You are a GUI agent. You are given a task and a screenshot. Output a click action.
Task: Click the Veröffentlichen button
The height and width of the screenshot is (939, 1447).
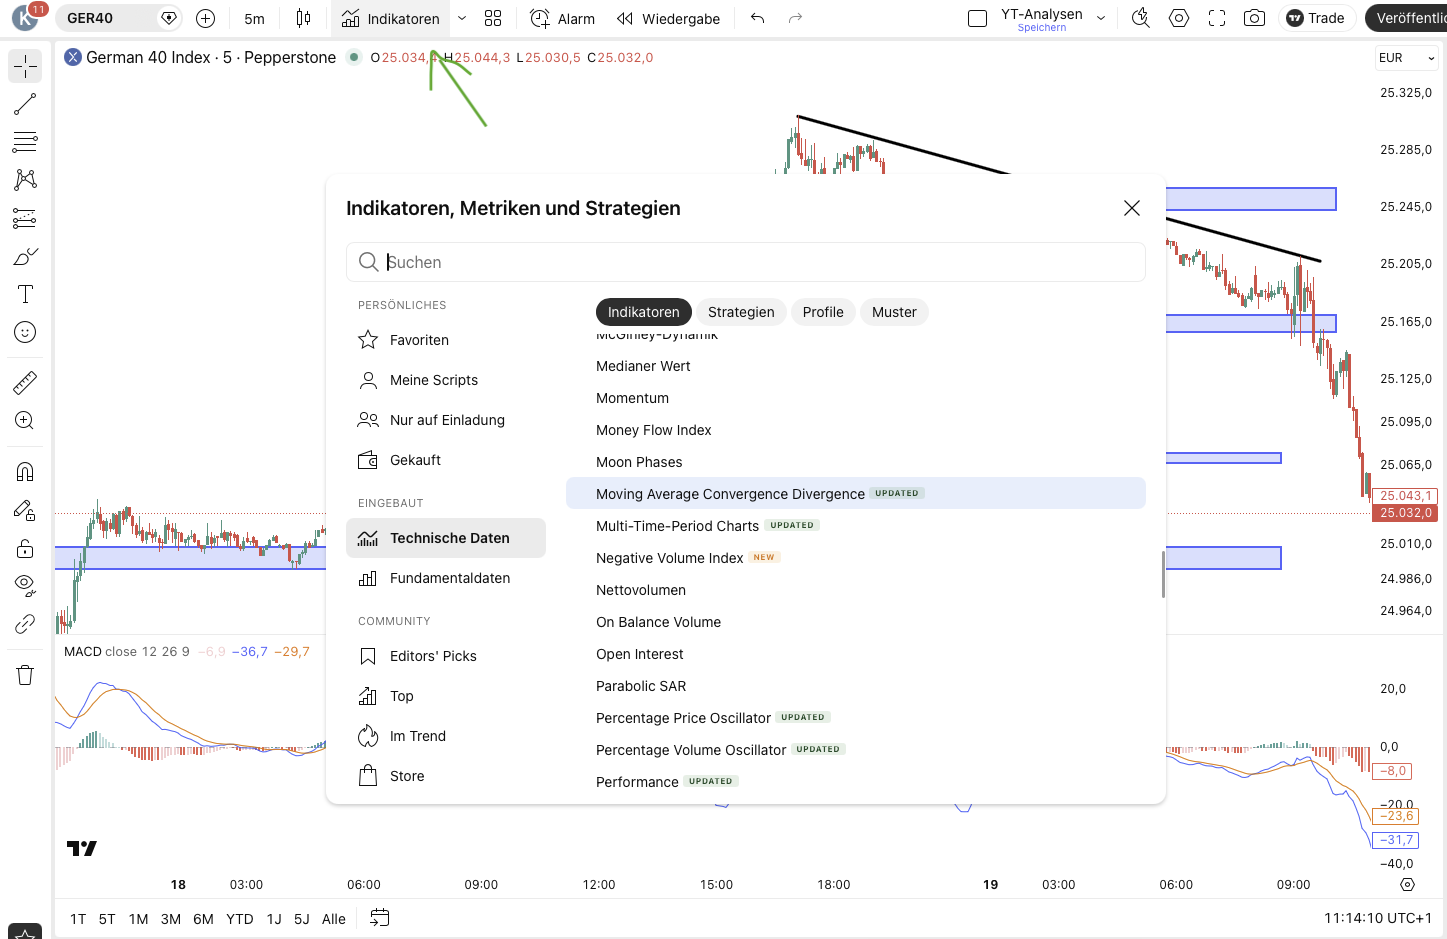pos(1406,18)
